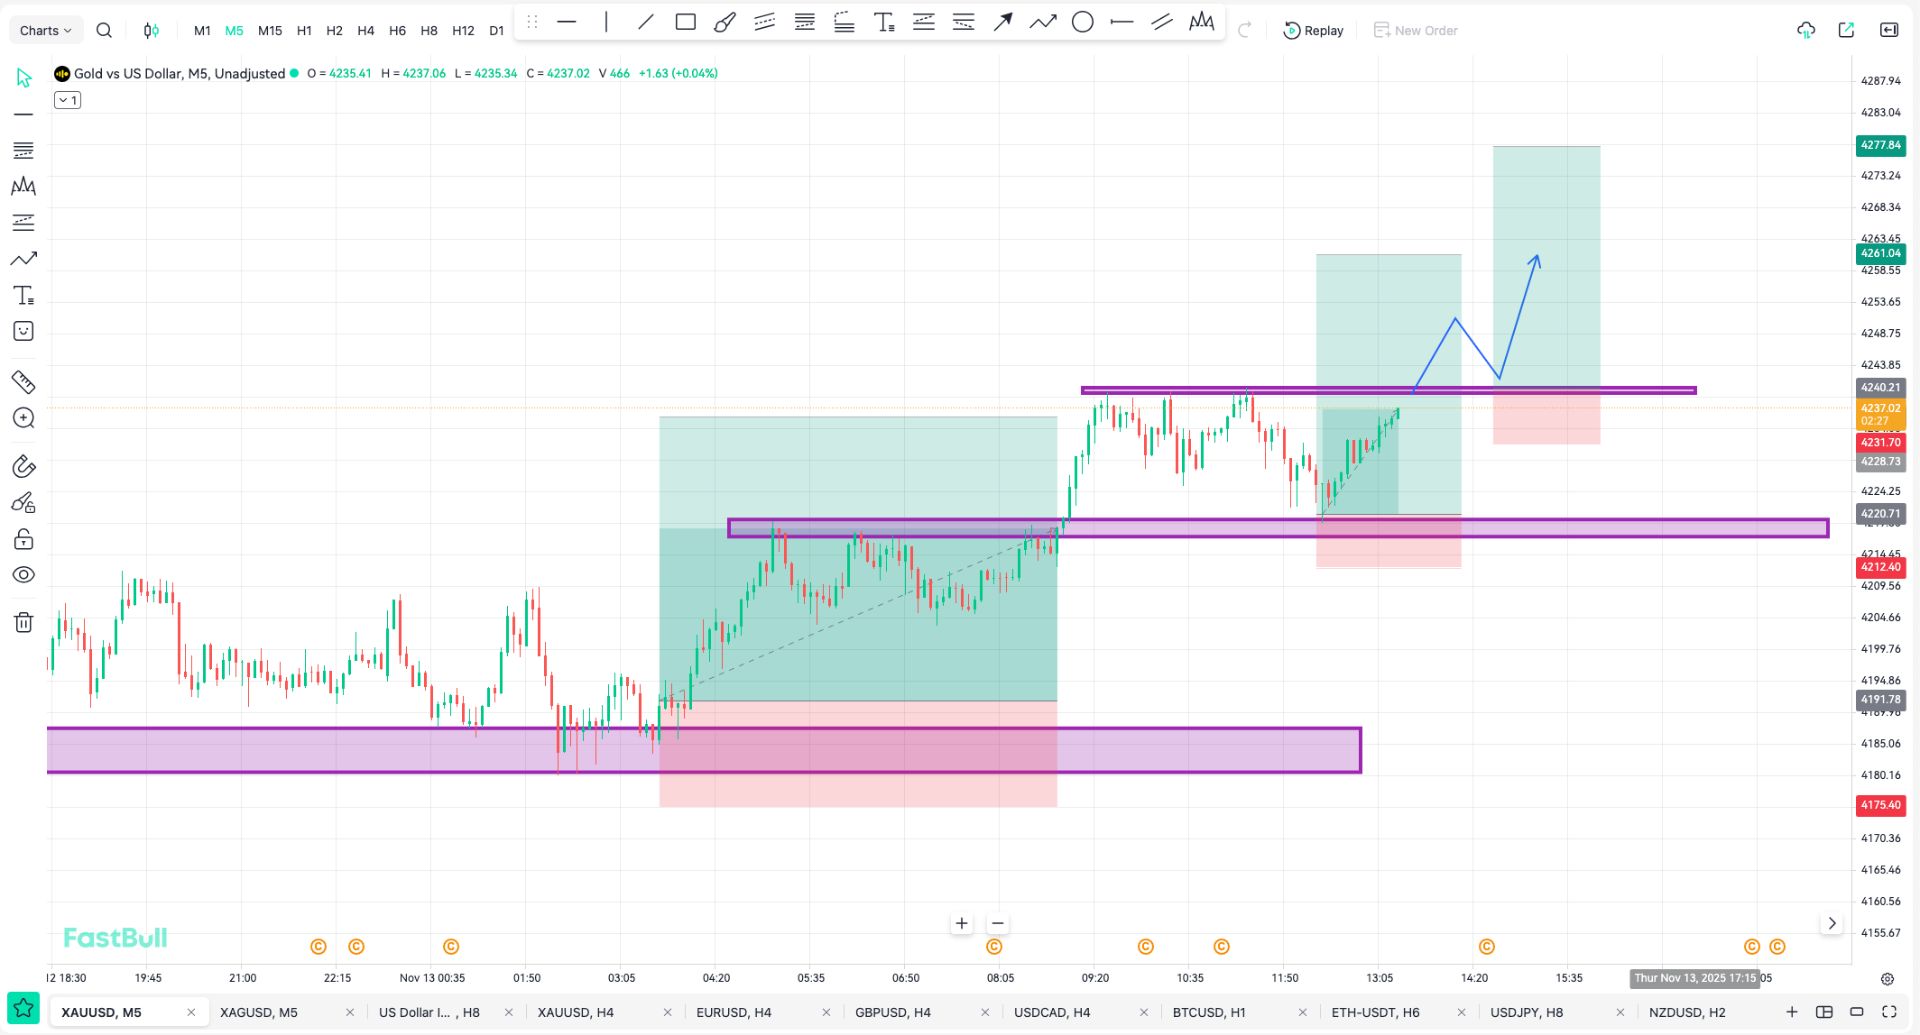Screen dimensions: 1920x1035
Task: Open the EURUSD, H4 chart tab
Action: point(733,1012)
